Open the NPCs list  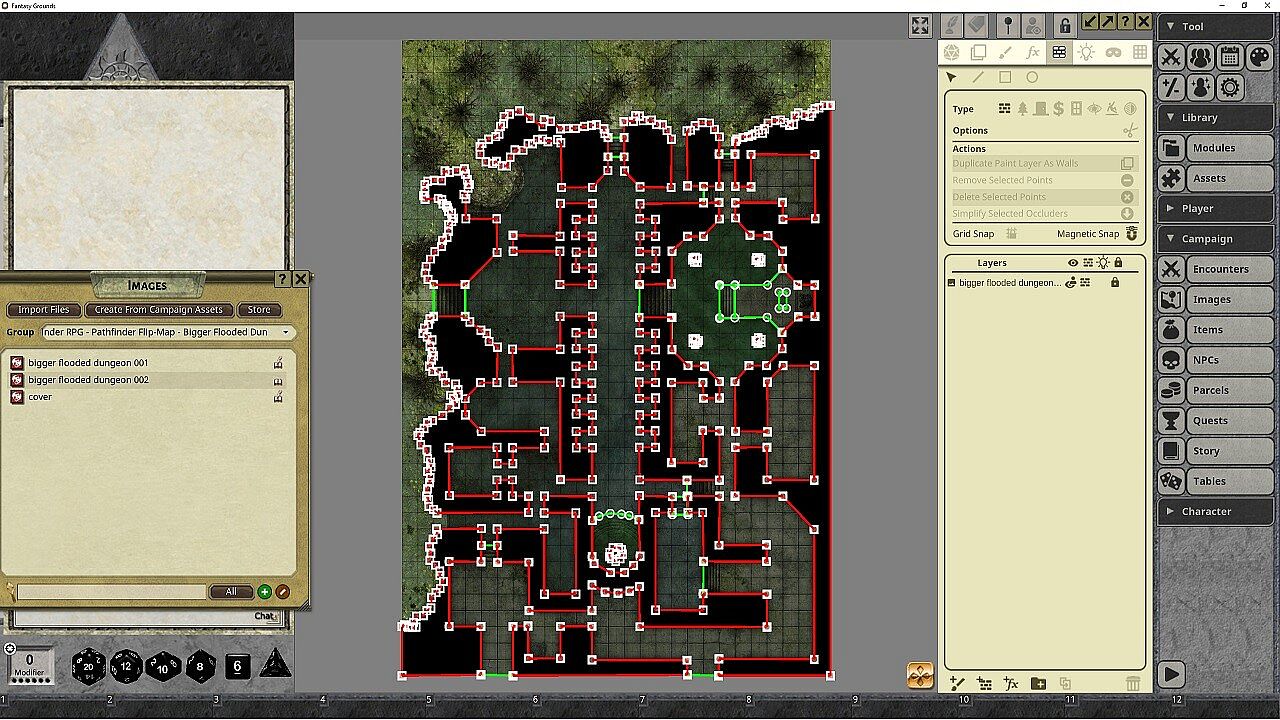click(x=1215, y=360)
